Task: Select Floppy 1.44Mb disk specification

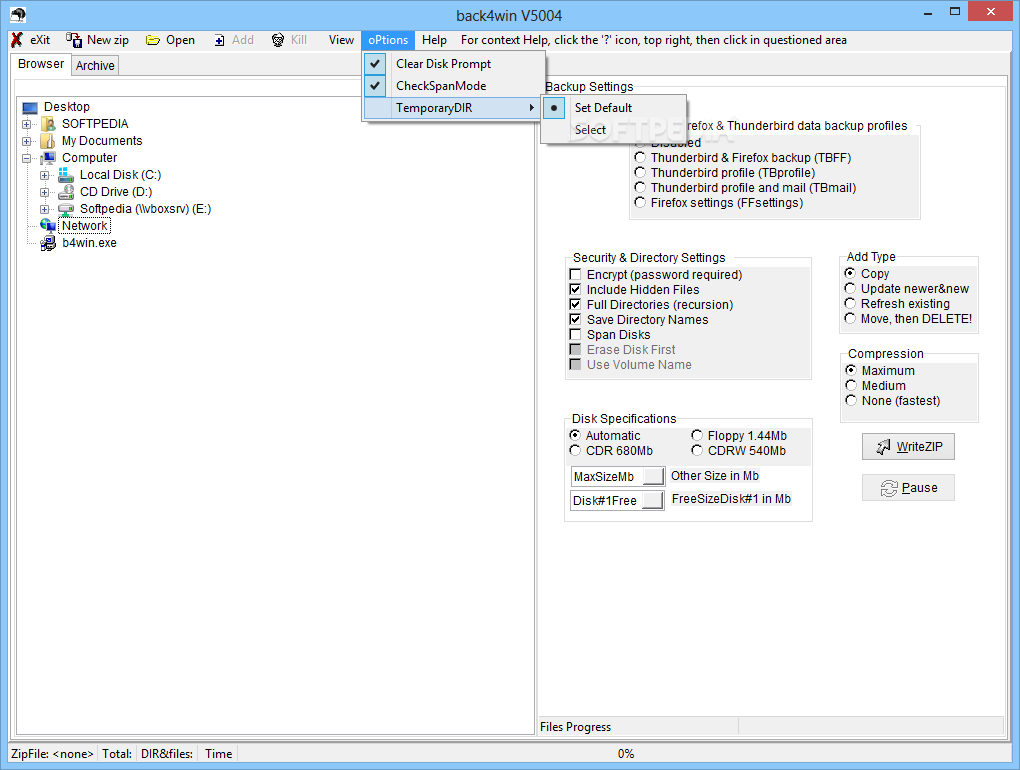Action: click(x=697, y=435)
